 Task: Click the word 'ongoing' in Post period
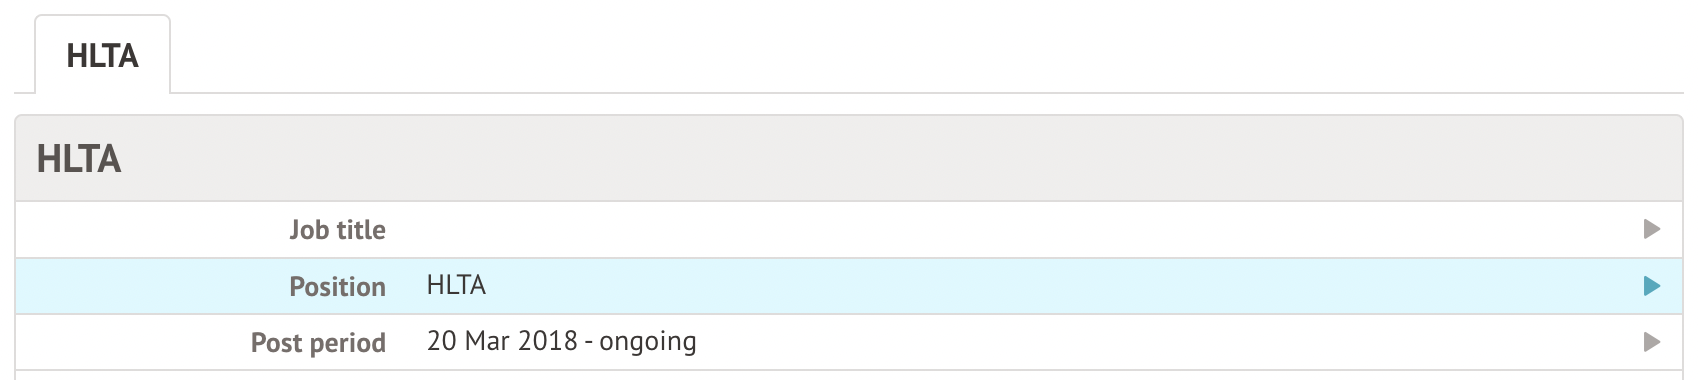[x=648, y=342]
